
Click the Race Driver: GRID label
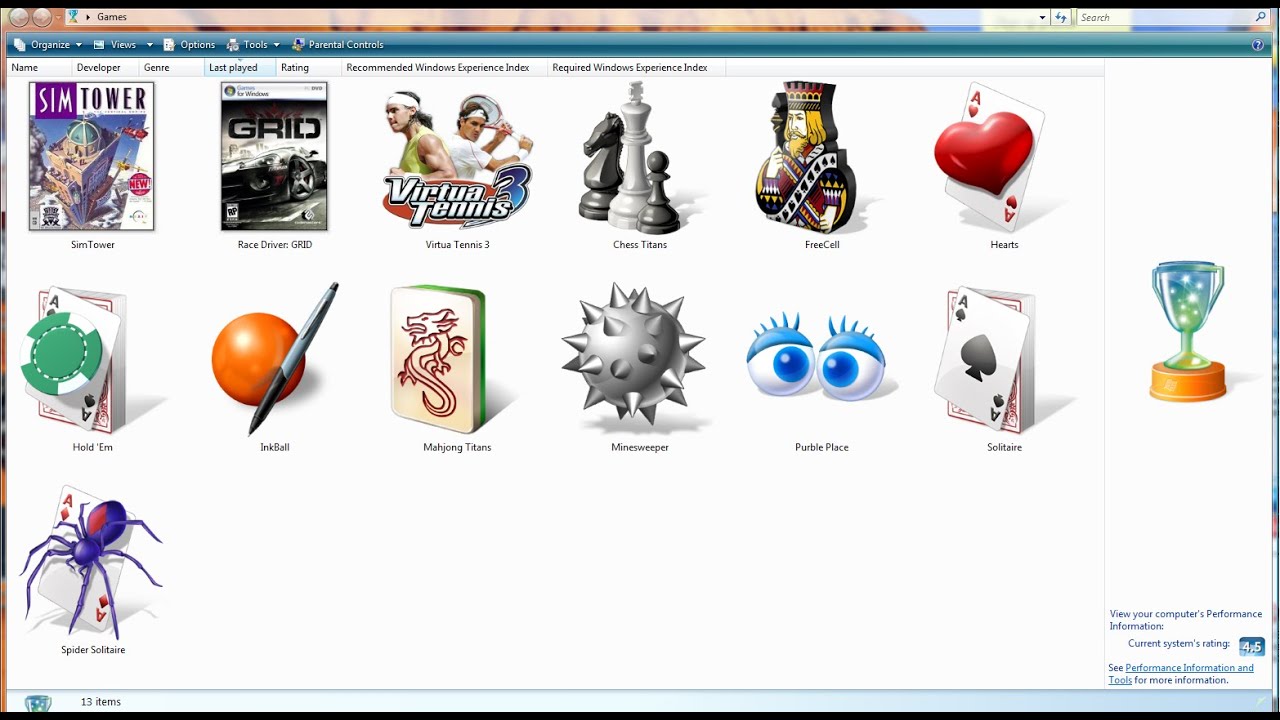[x=275, y=245]
